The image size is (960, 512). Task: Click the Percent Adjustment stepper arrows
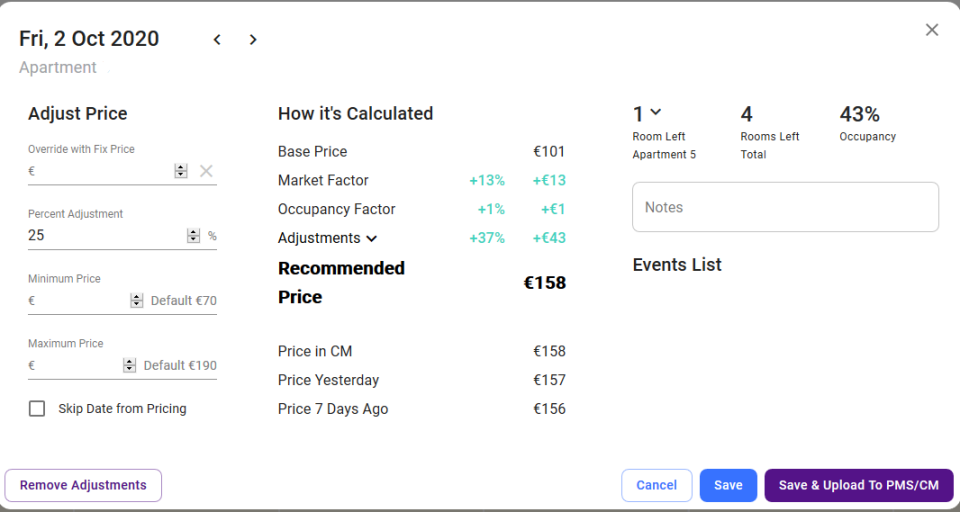pos(193,236)
